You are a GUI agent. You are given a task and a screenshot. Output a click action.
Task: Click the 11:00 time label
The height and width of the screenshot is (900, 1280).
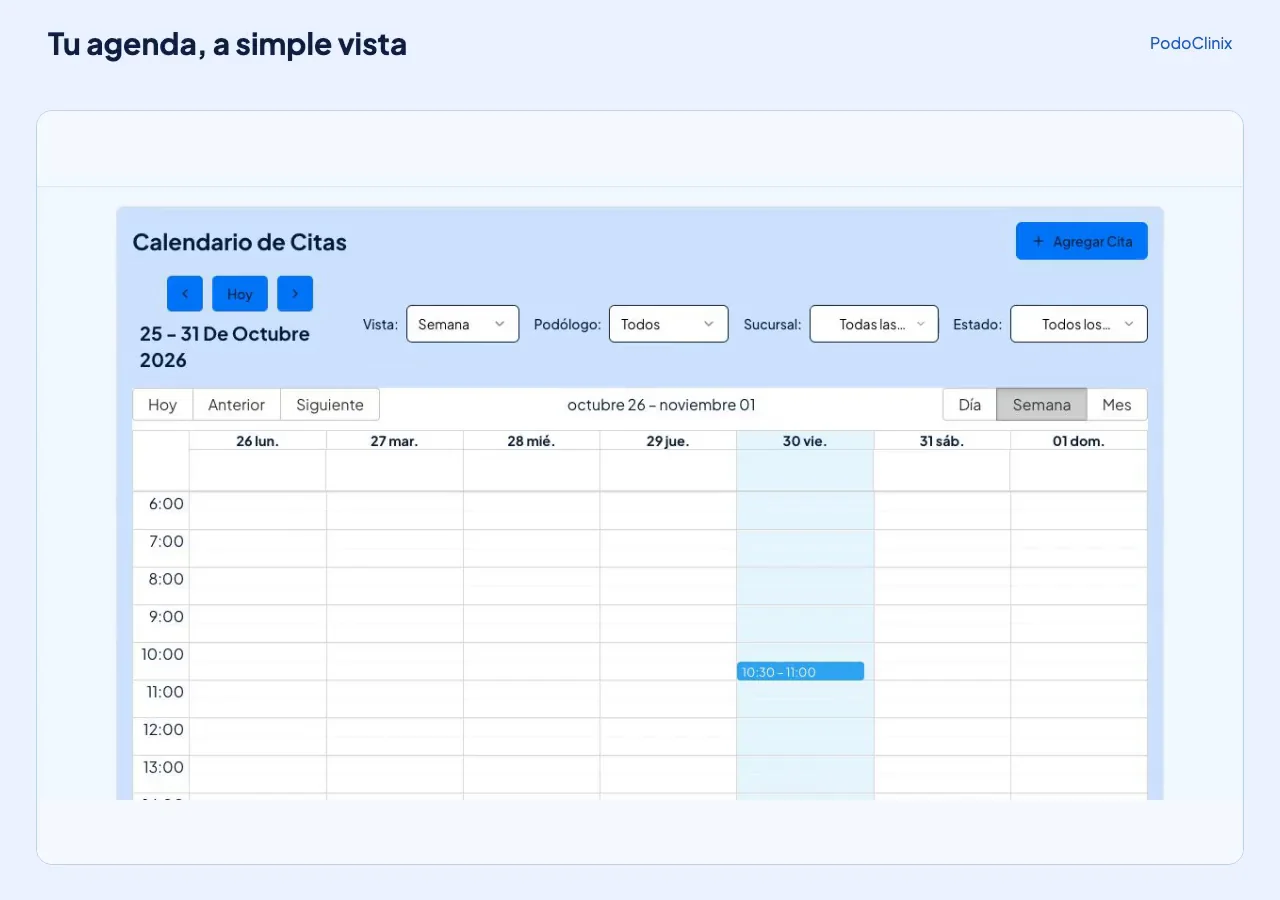coord(163,692)
